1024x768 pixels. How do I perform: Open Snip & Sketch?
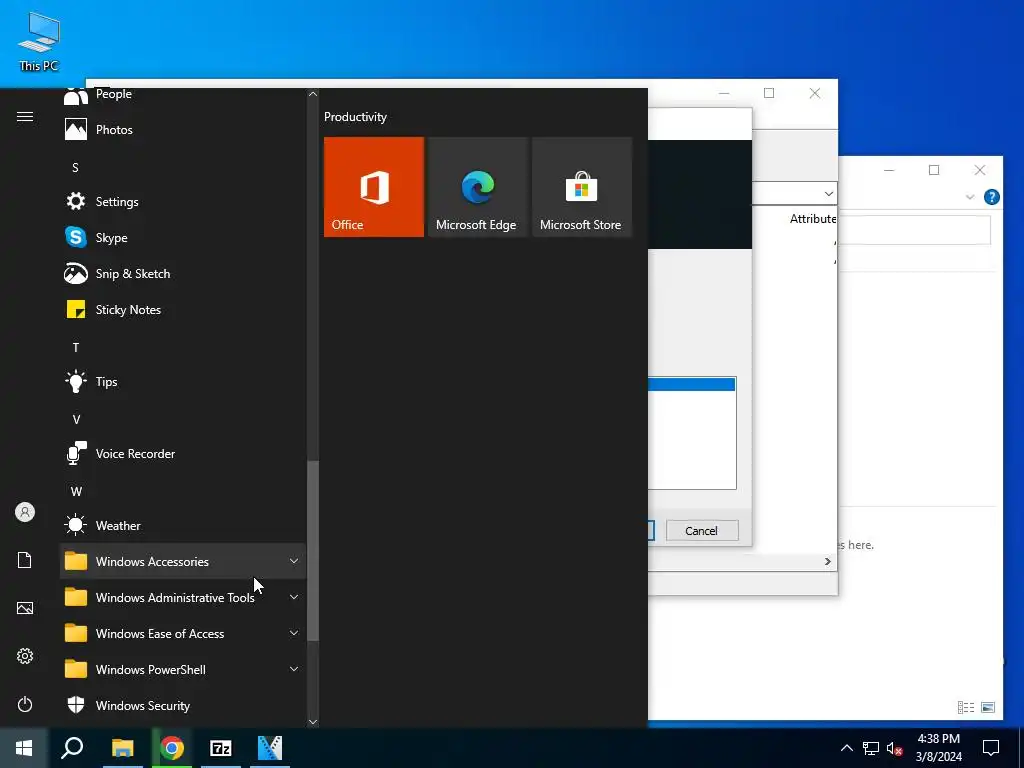[182, 273]
